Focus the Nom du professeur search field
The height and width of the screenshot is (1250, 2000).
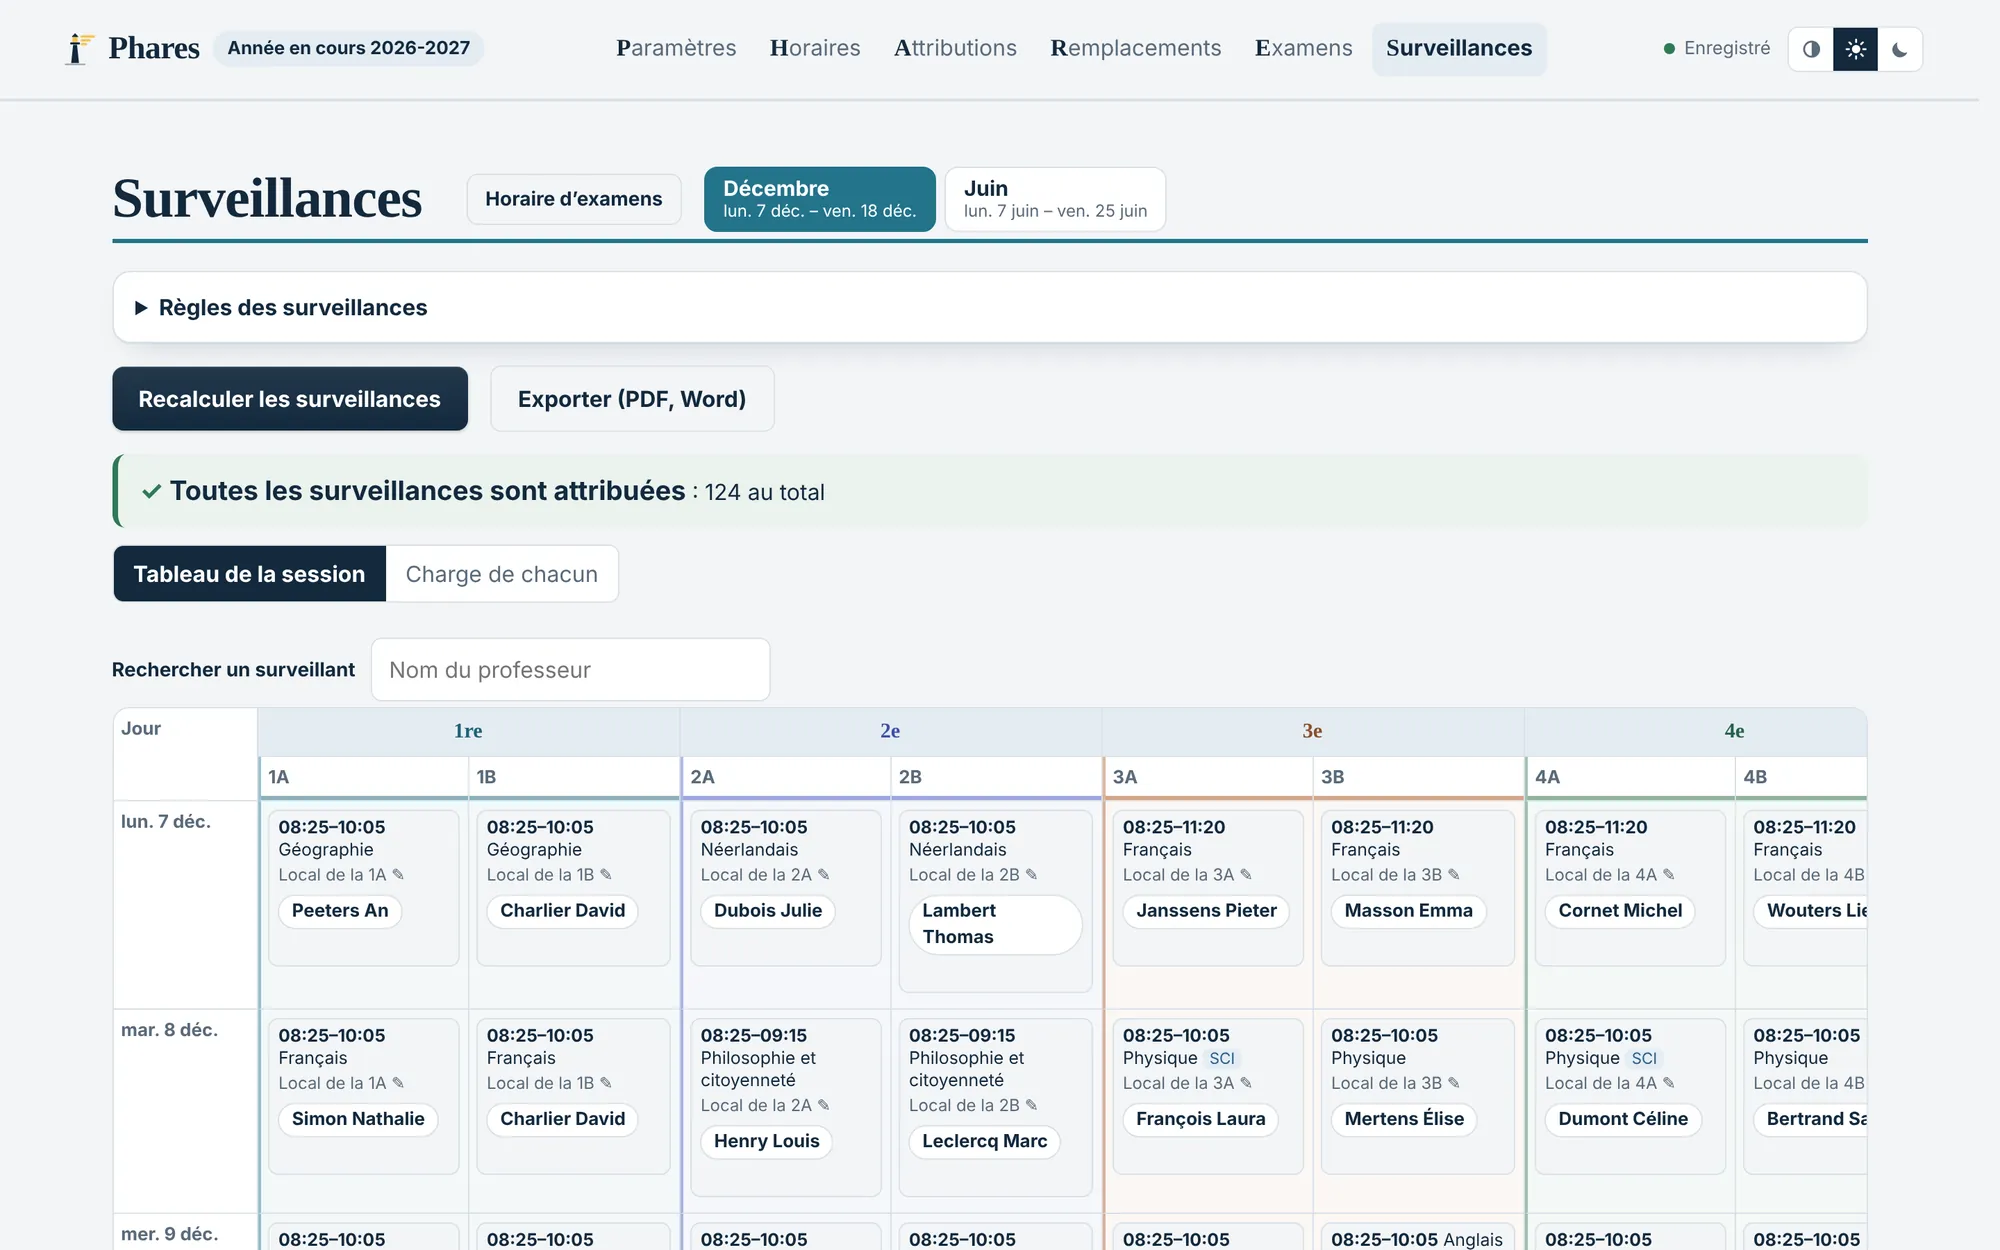tap(570, 670)
